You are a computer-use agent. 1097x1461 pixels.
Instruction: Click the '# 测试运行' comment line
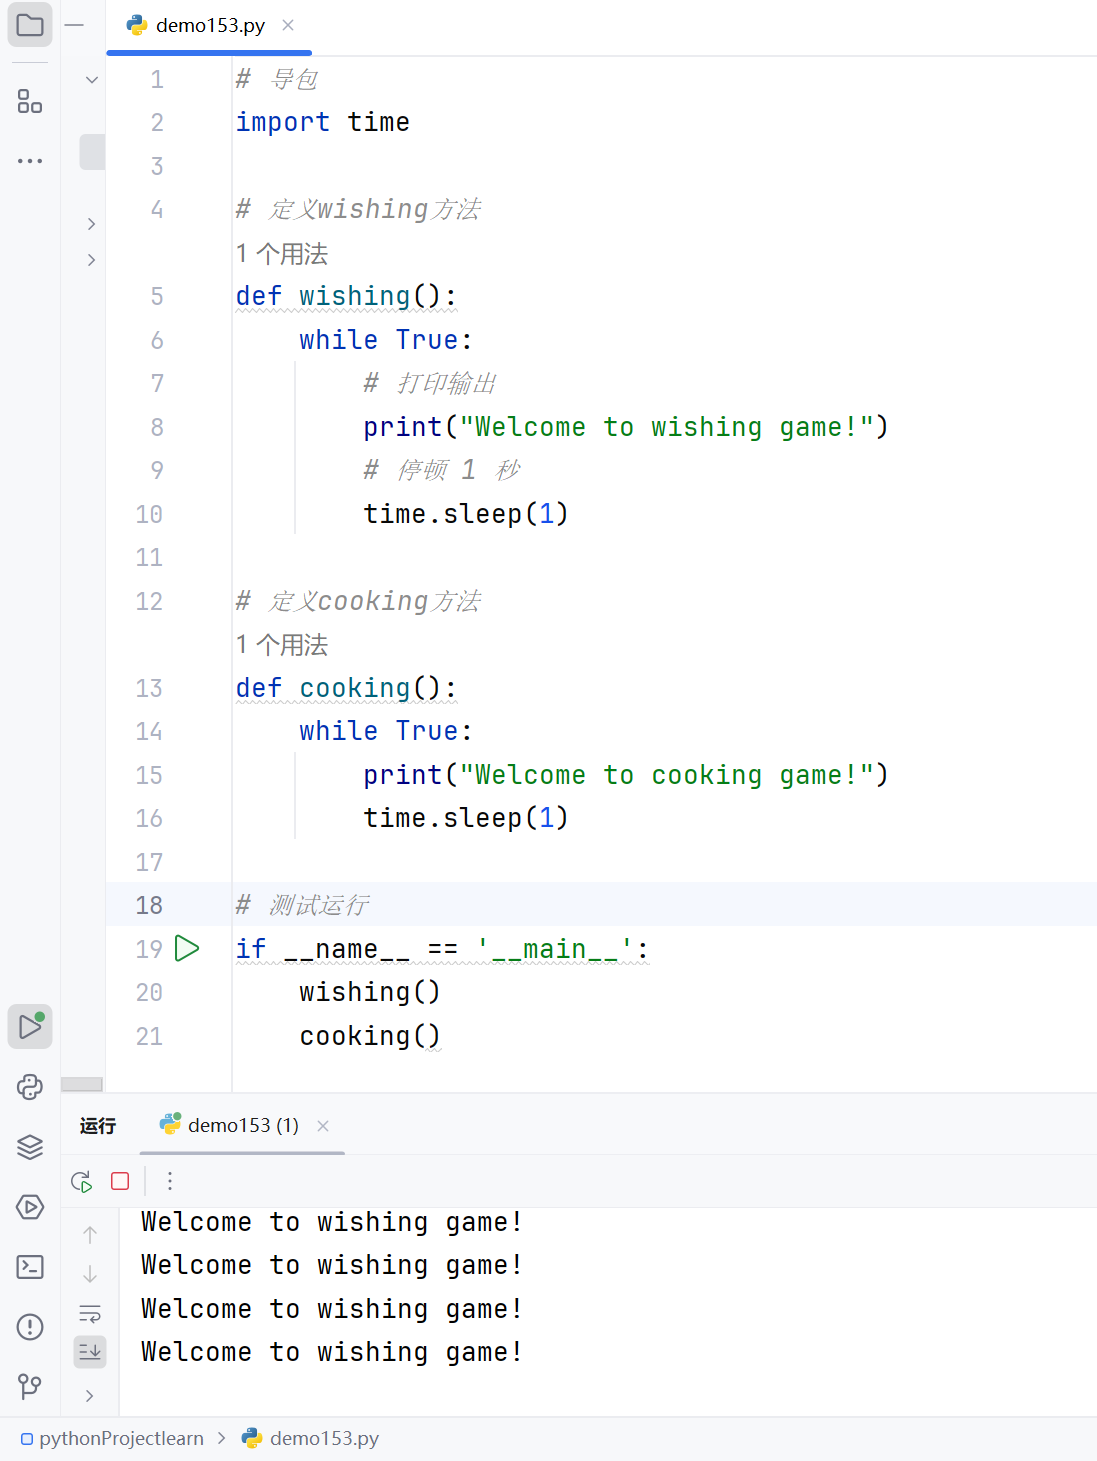302,905
